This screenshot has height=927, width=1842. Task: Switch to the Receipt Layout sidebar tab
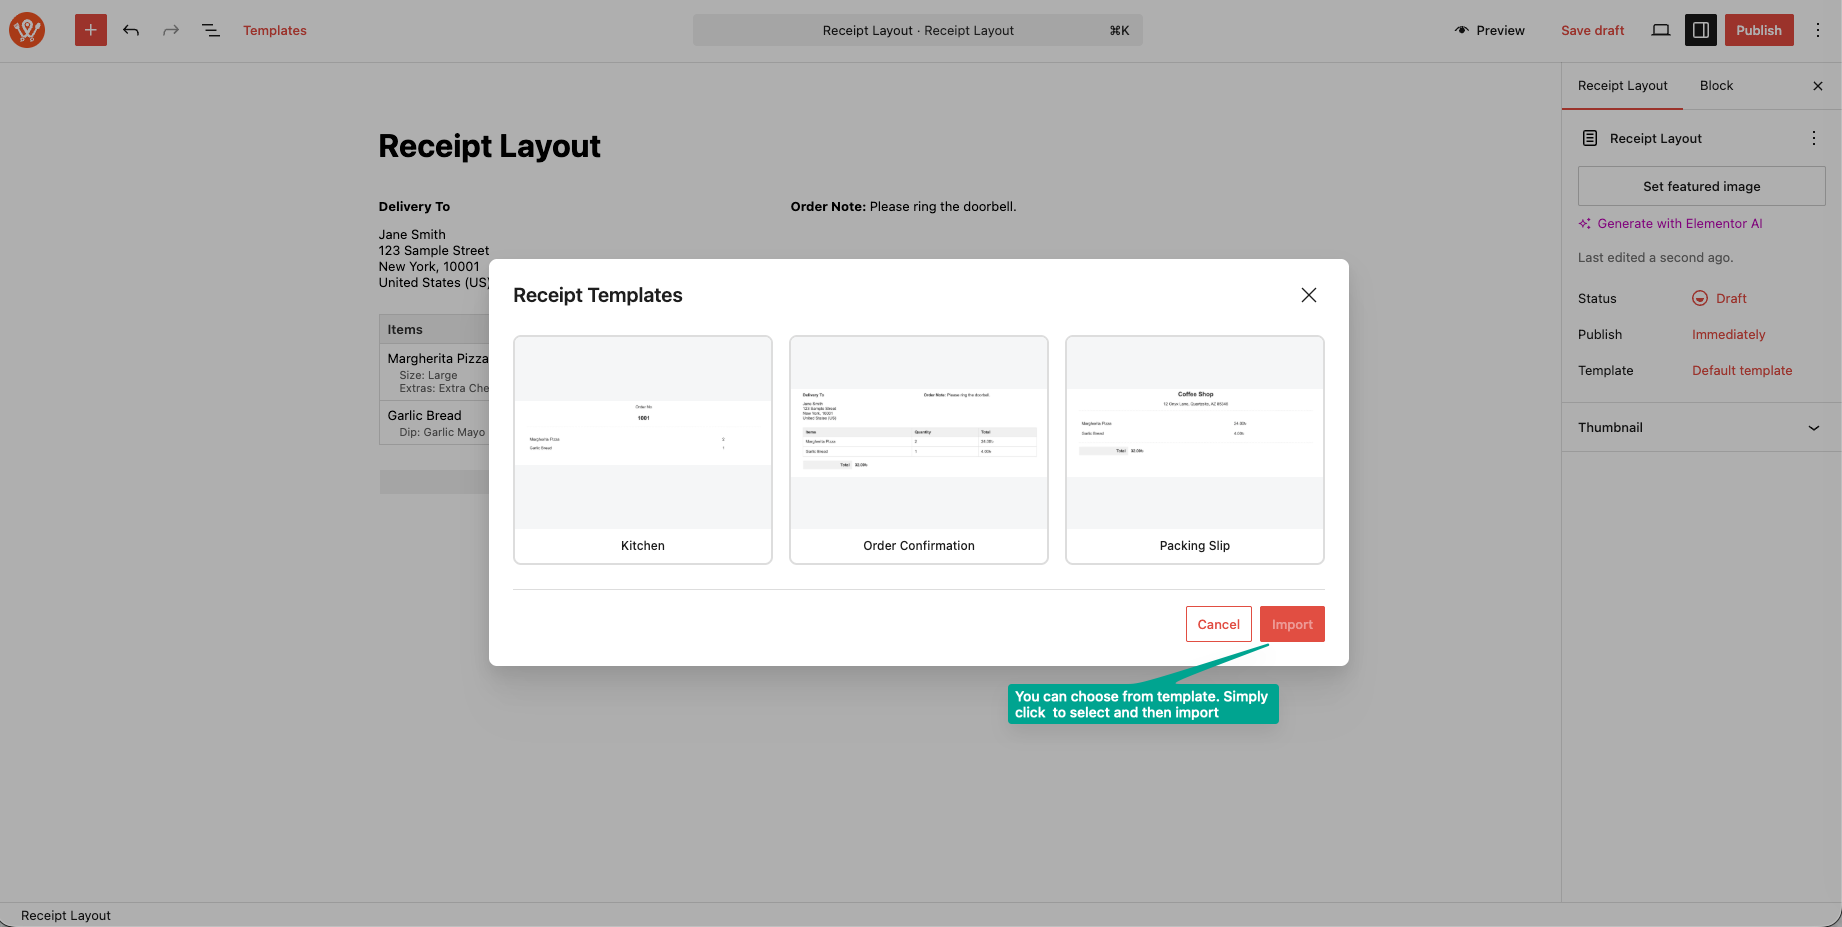(x=1623, y=86)
